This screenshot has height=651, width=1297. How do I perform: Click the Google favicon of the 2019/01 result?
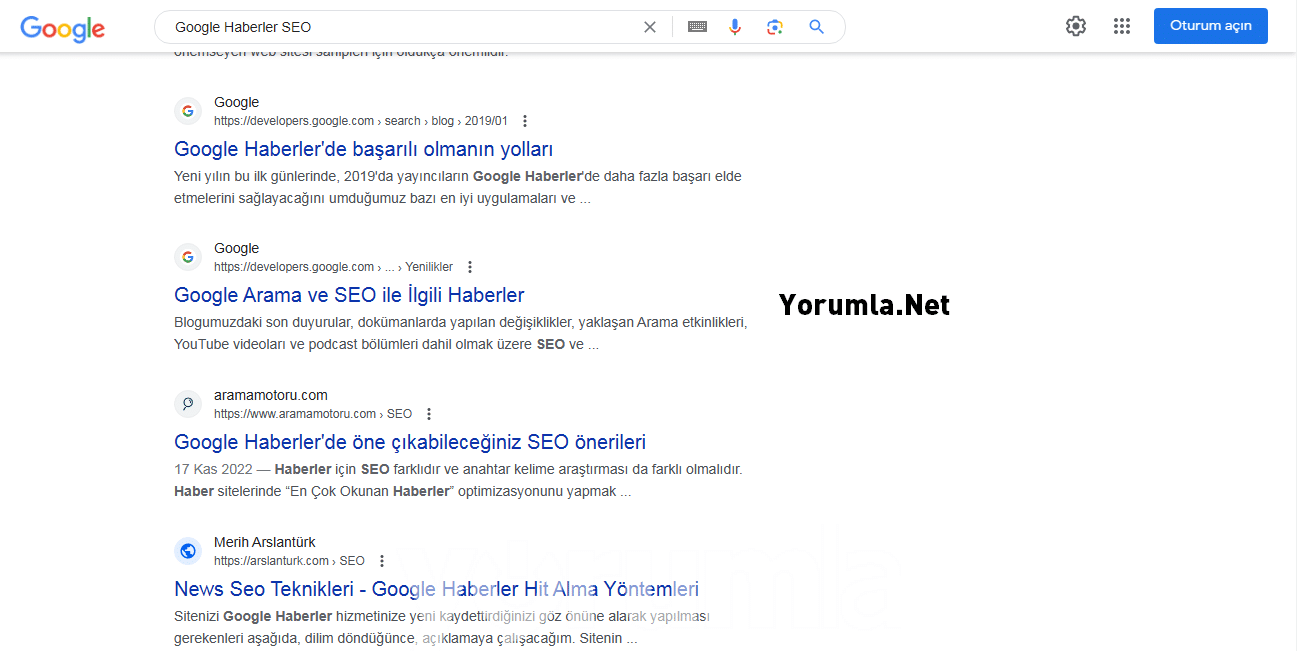click(188, 111)
